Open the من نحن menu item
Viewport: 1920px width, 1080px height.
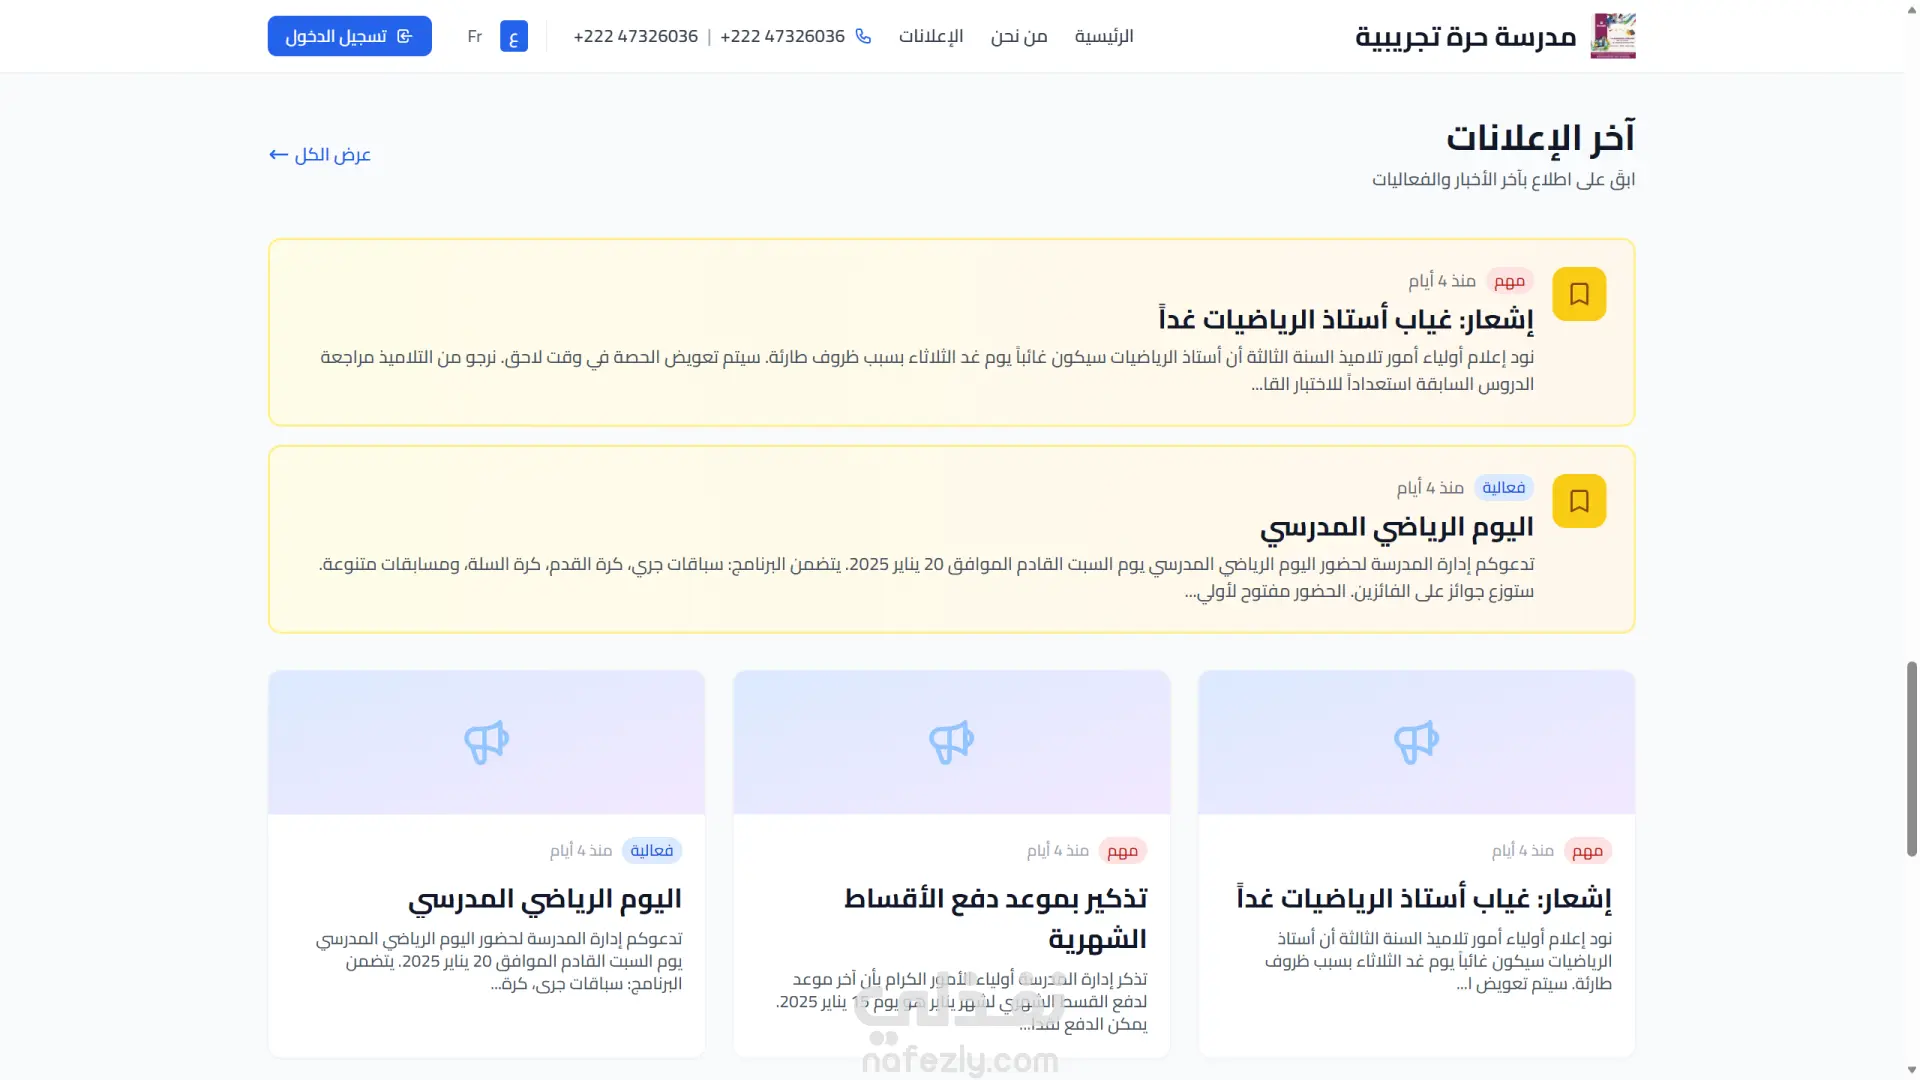click(x=1018, y=36)
